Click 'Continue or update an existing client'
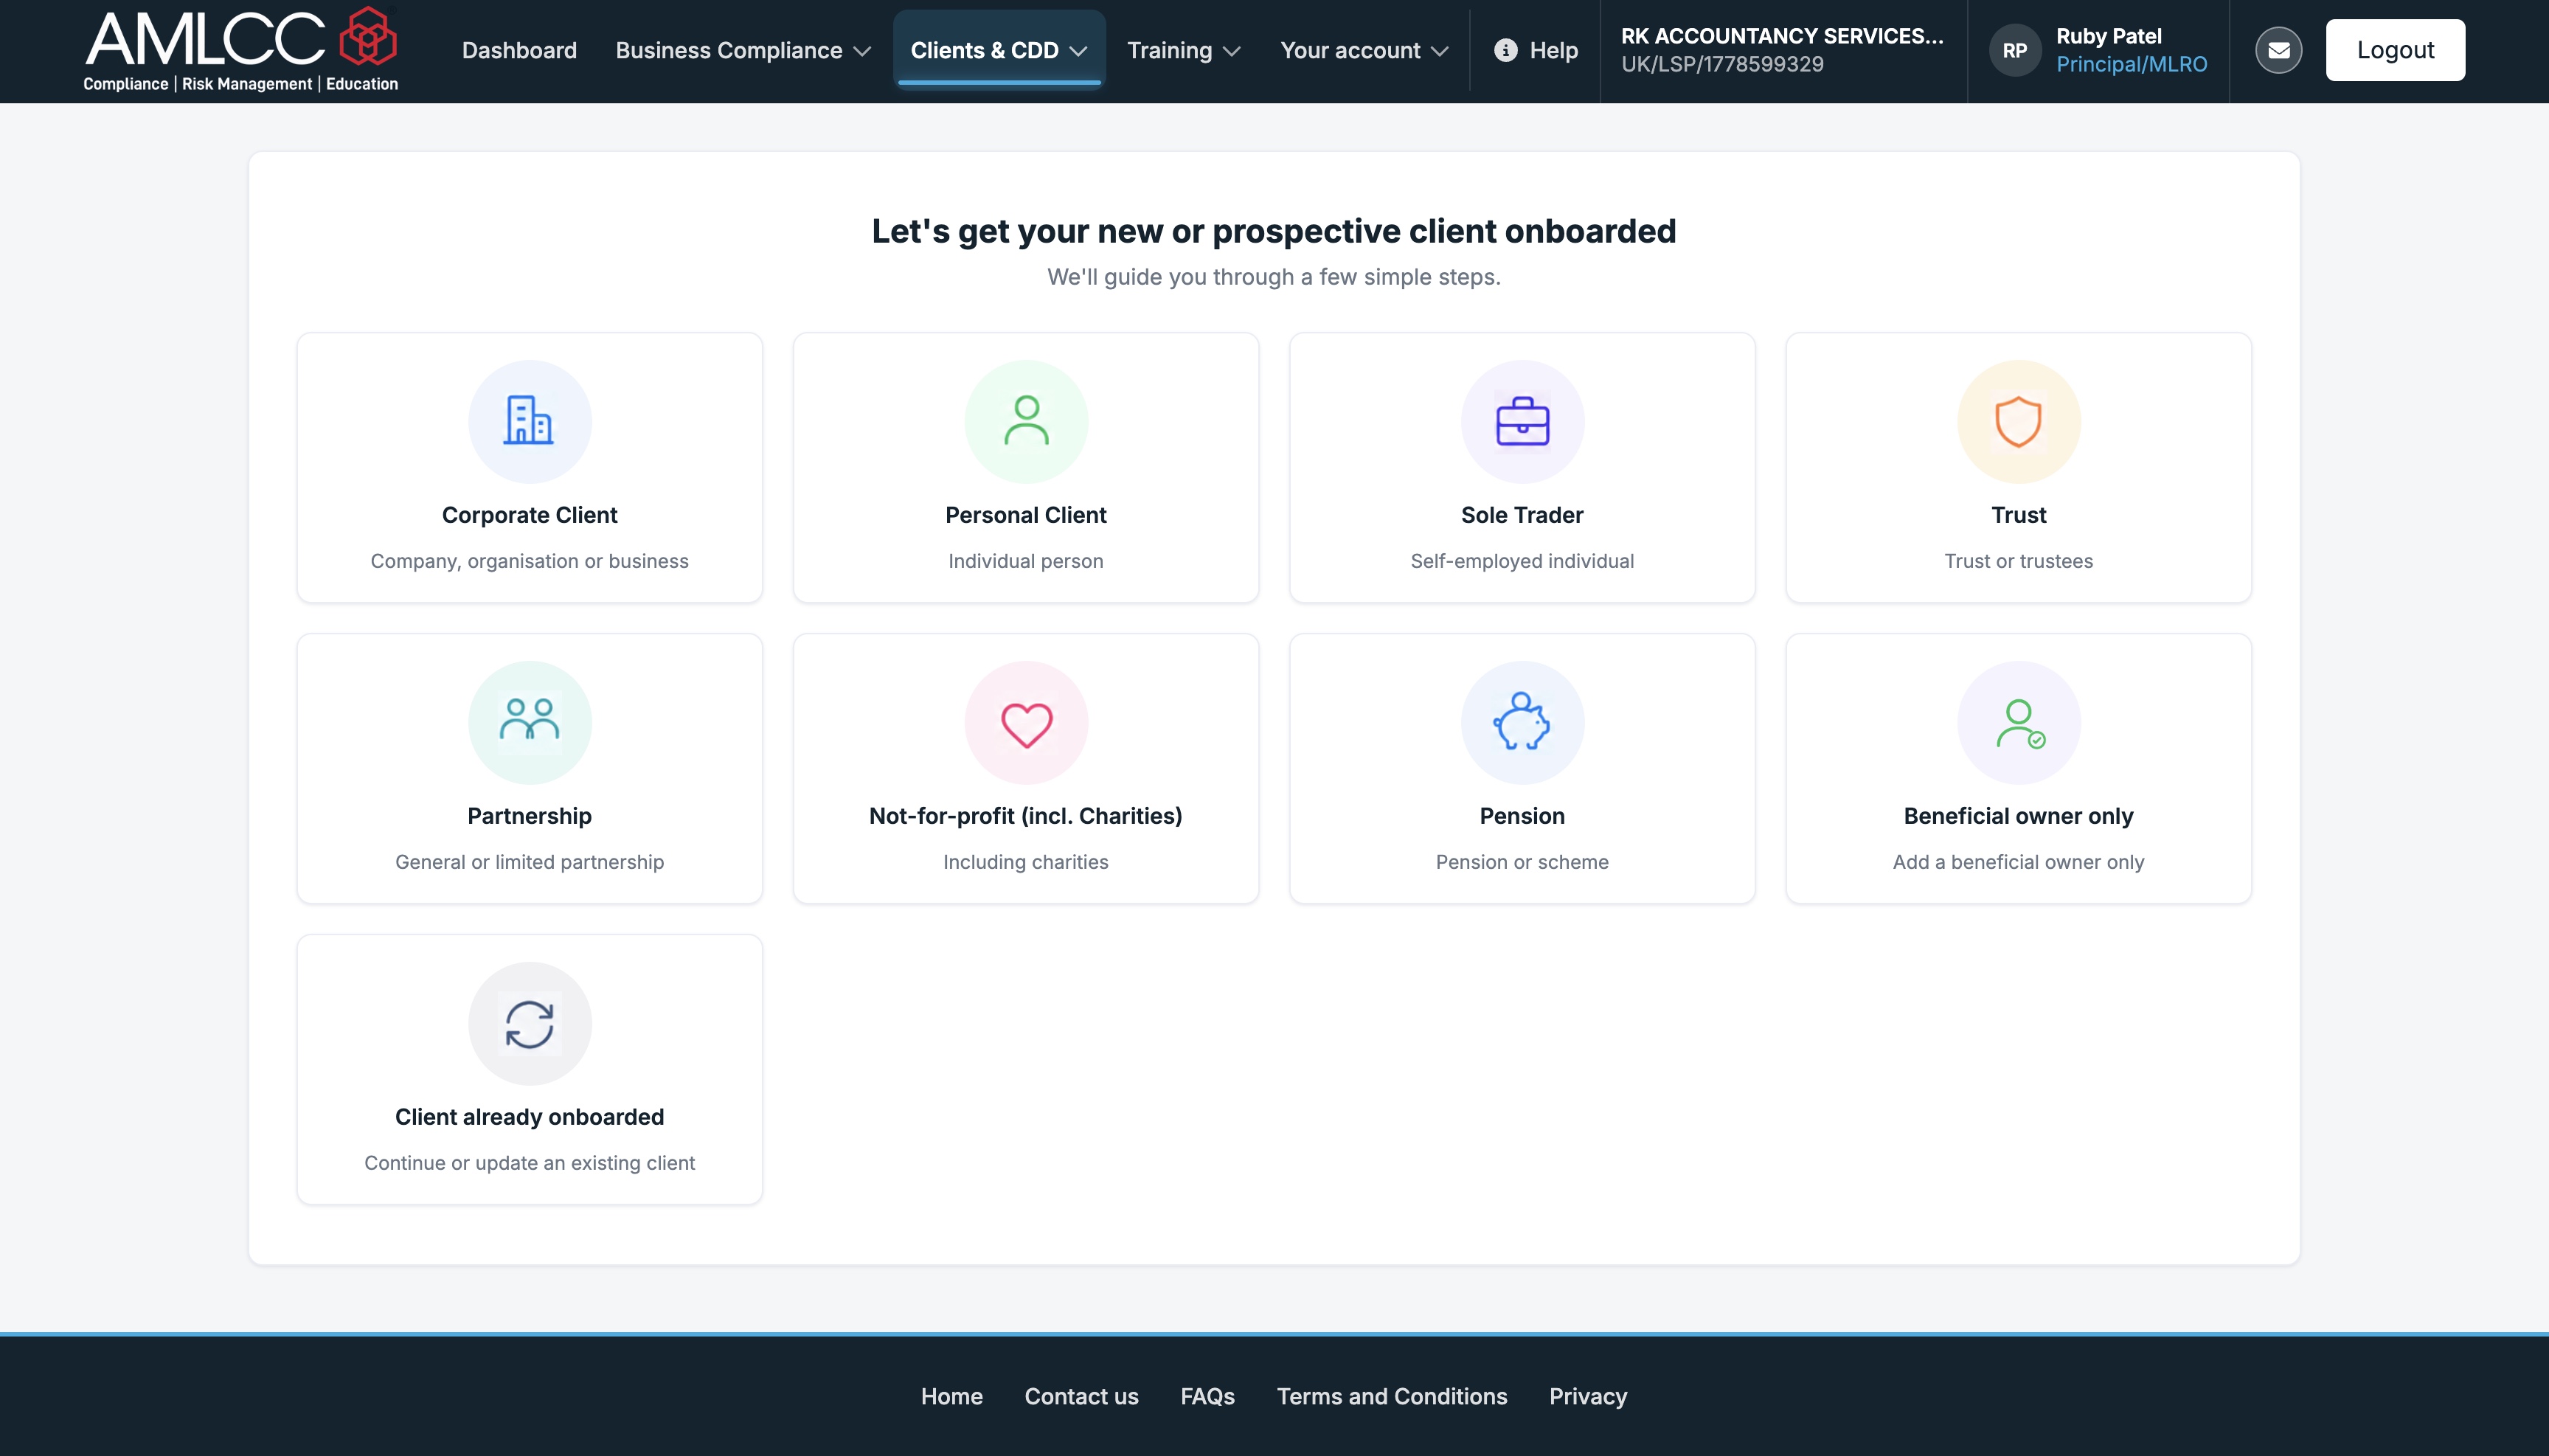This screenshot has width=2549, height=1456. click(x=529, y=1163)
